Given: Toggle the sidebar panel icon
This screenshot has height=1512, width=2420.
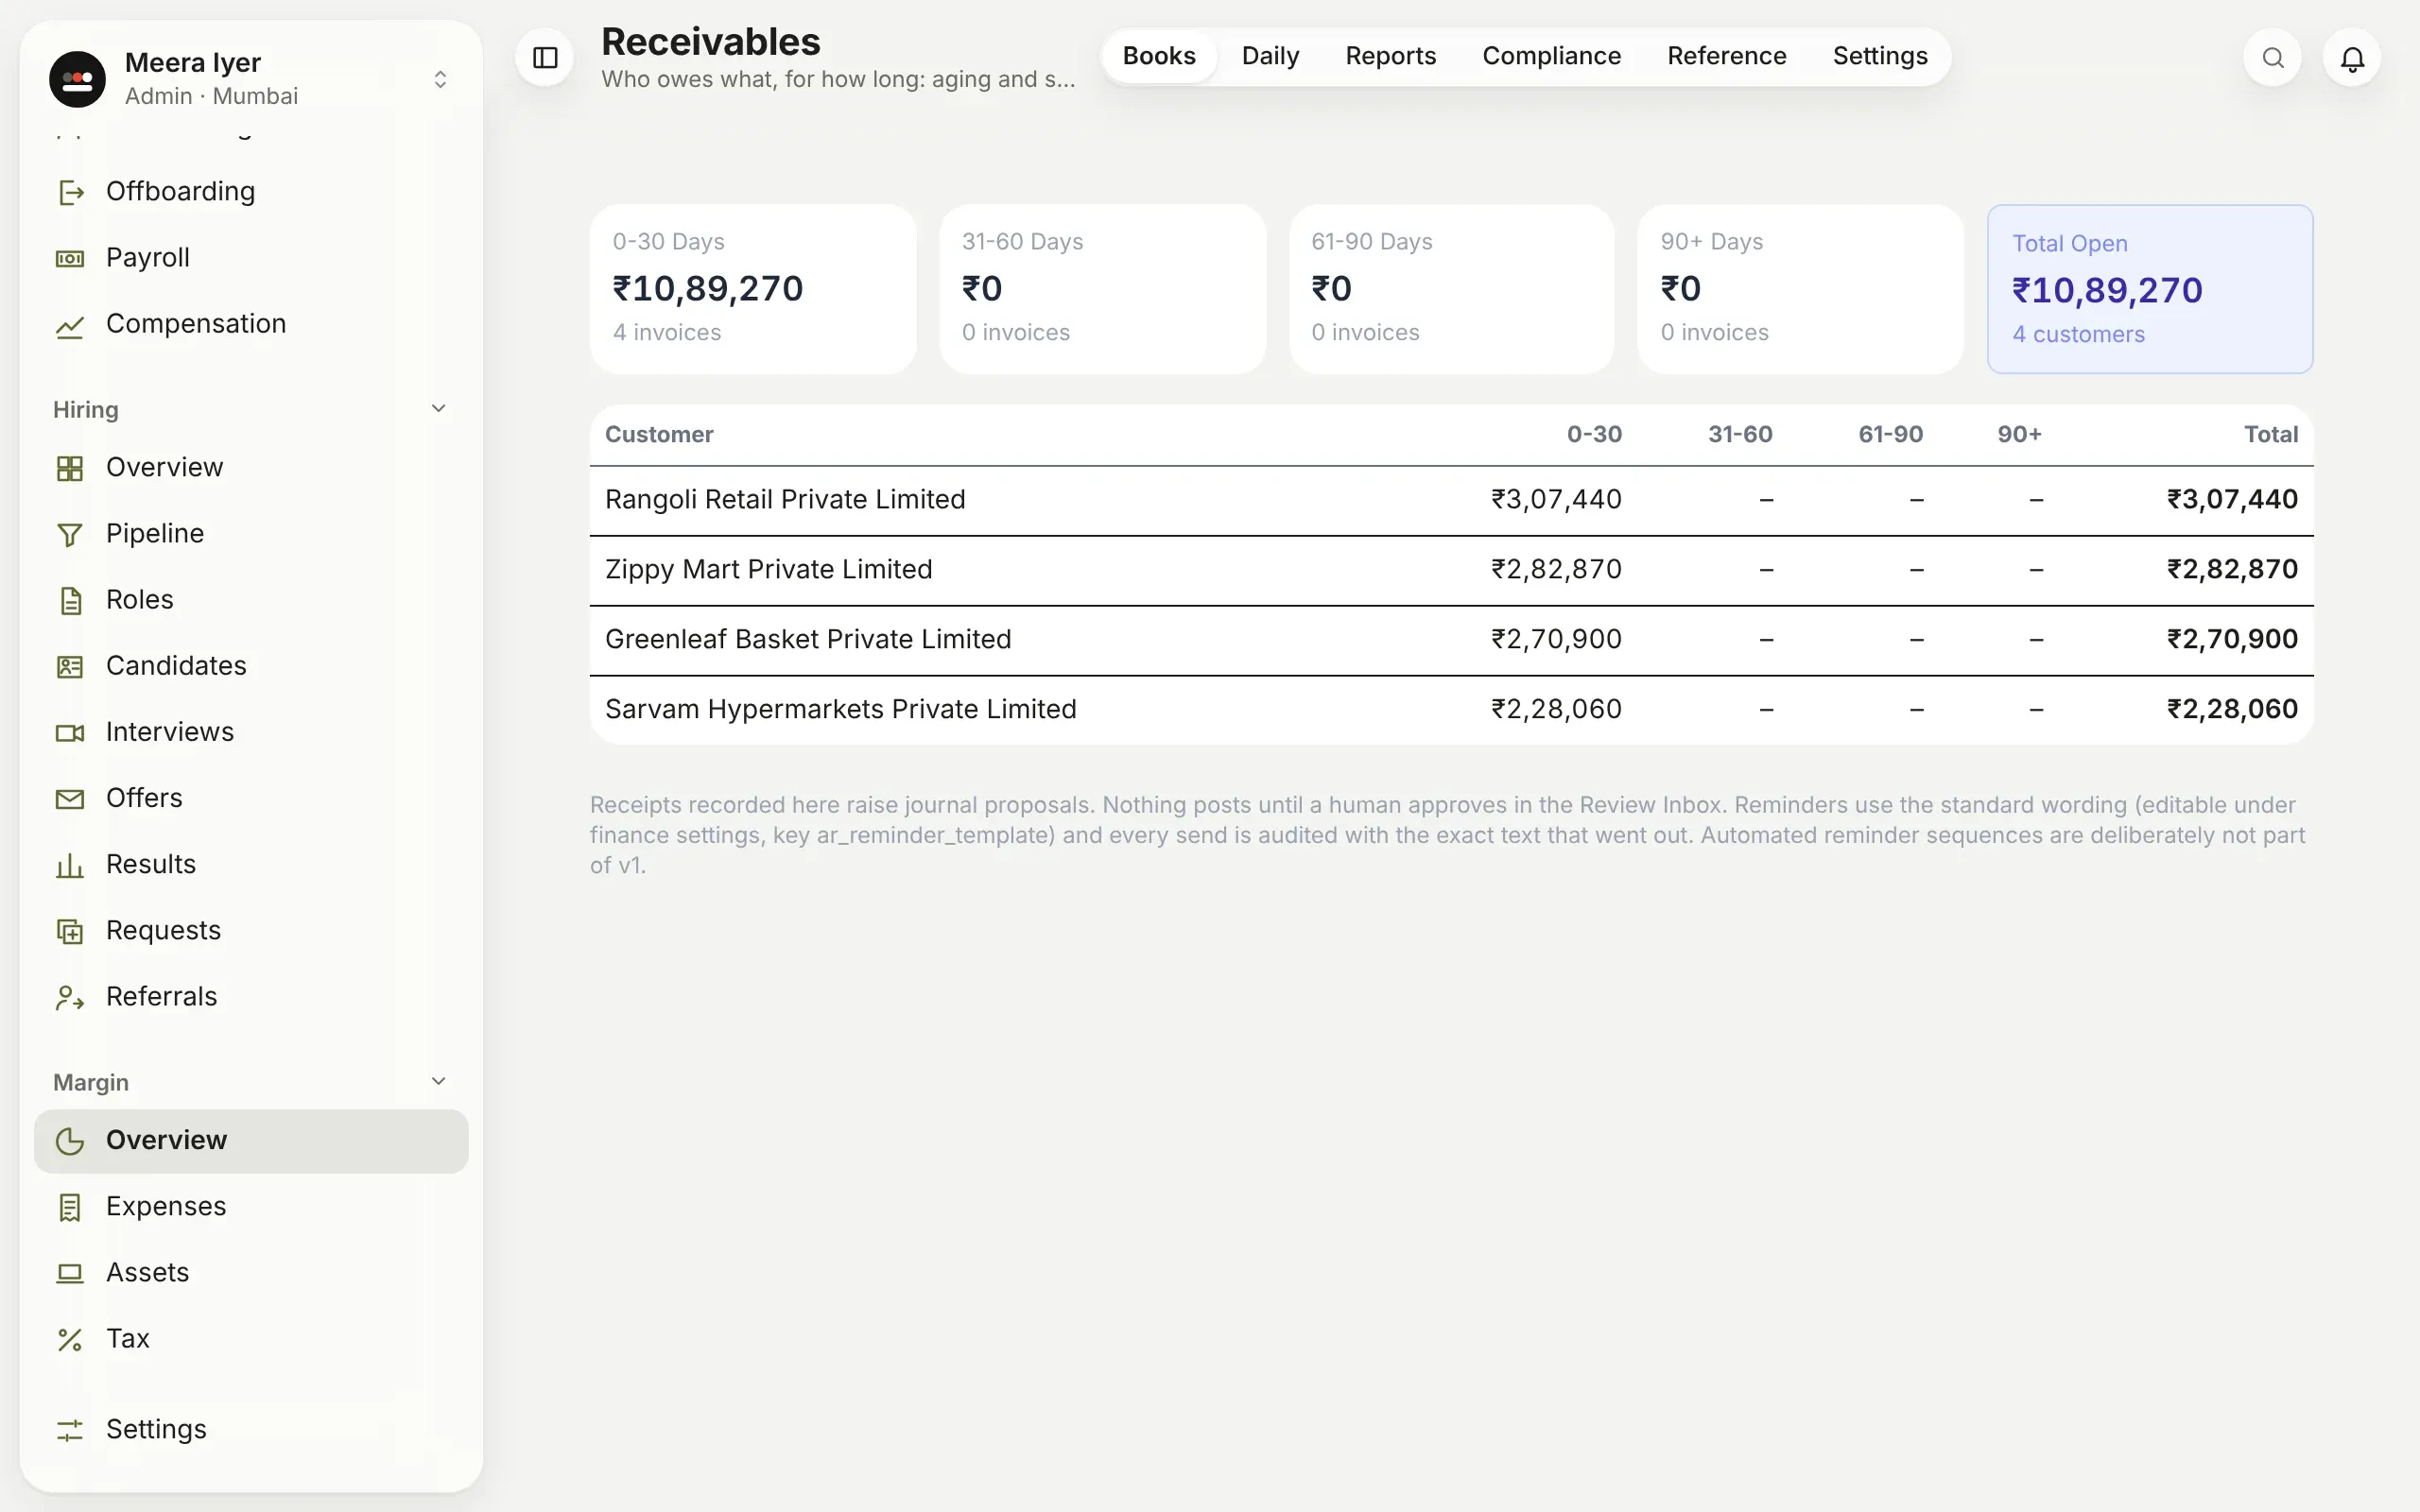Looking at the screenshot, I should click(x=545, y=58).
